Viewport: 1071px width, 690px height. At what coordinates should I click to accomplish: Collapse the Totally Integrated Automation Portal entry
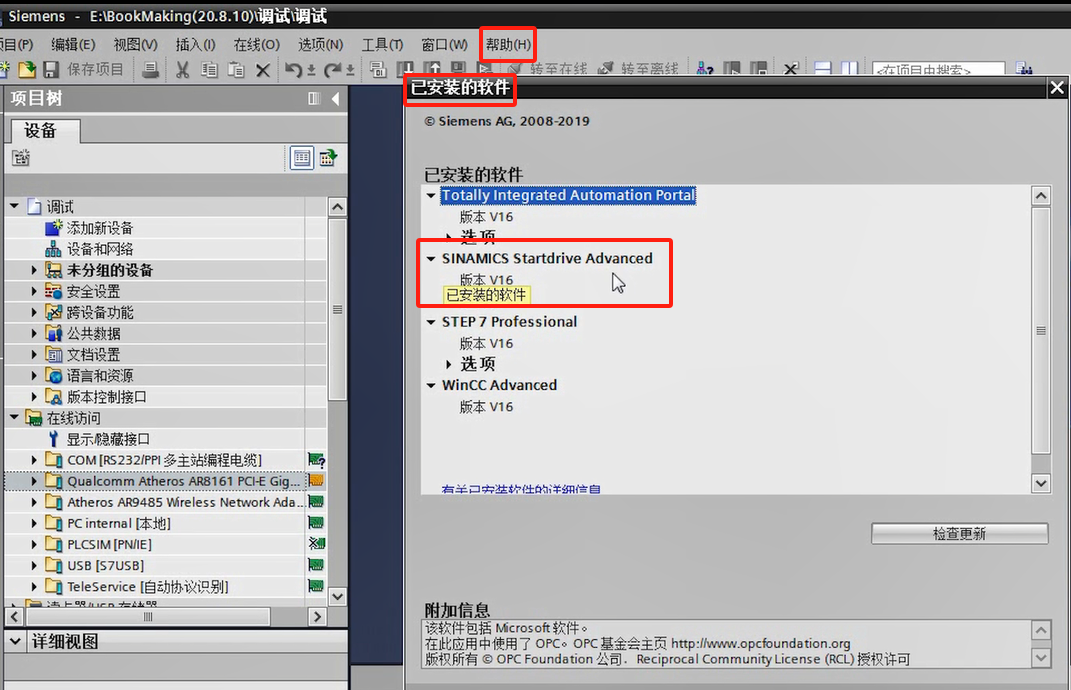pyautogui.click(x=431, y=195)
